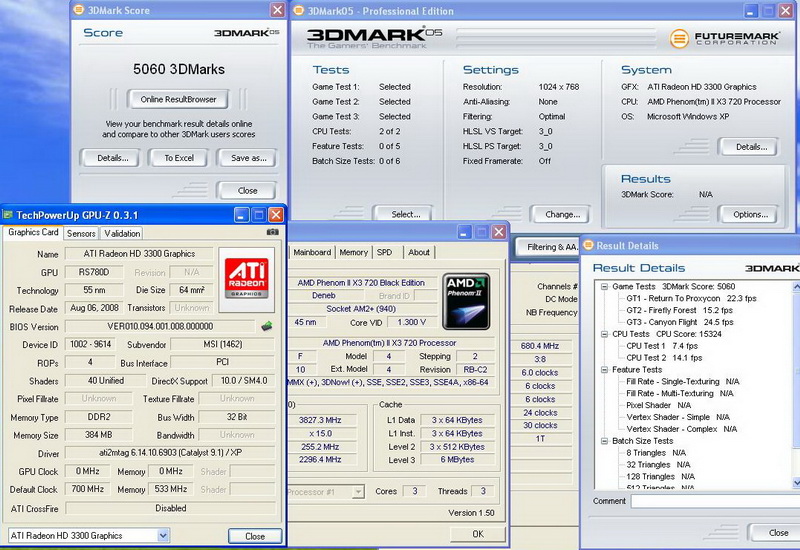The image size is (800, 550).
Task: Open the About tab in CPU-Z
Action: coord(419,252)
